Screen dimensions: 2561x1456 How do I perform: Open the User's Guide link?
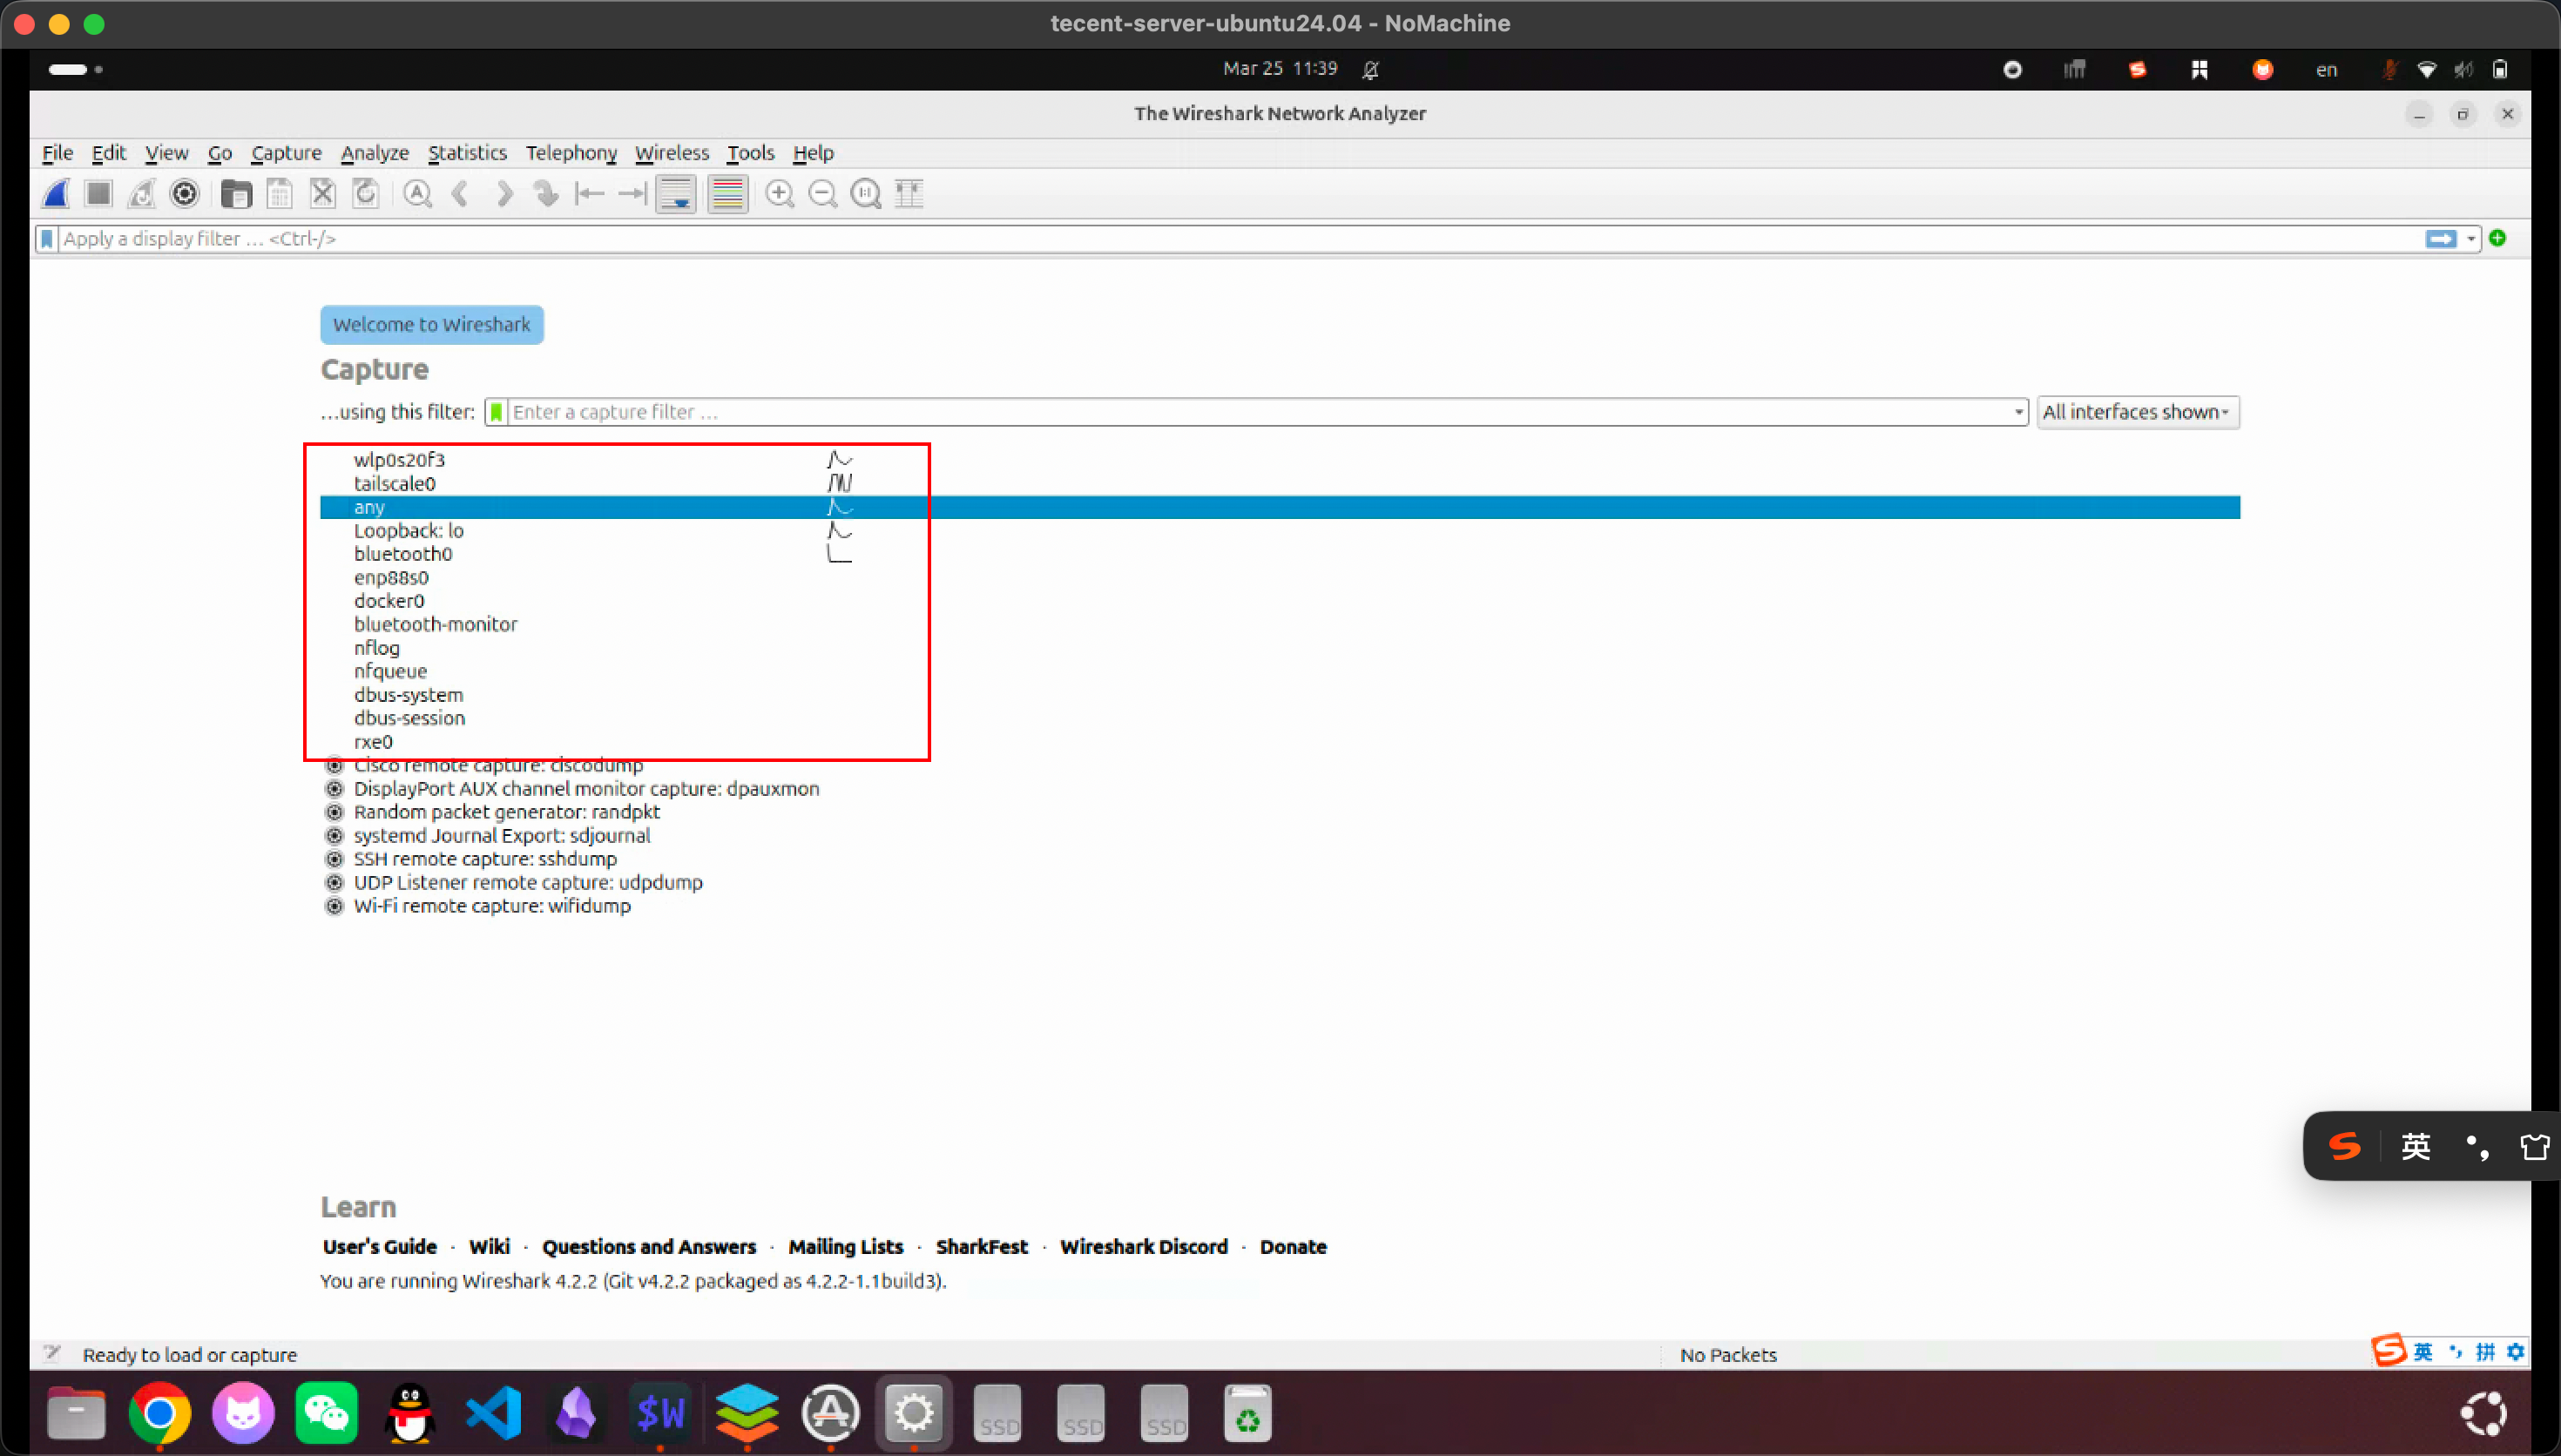(379, 1246)
